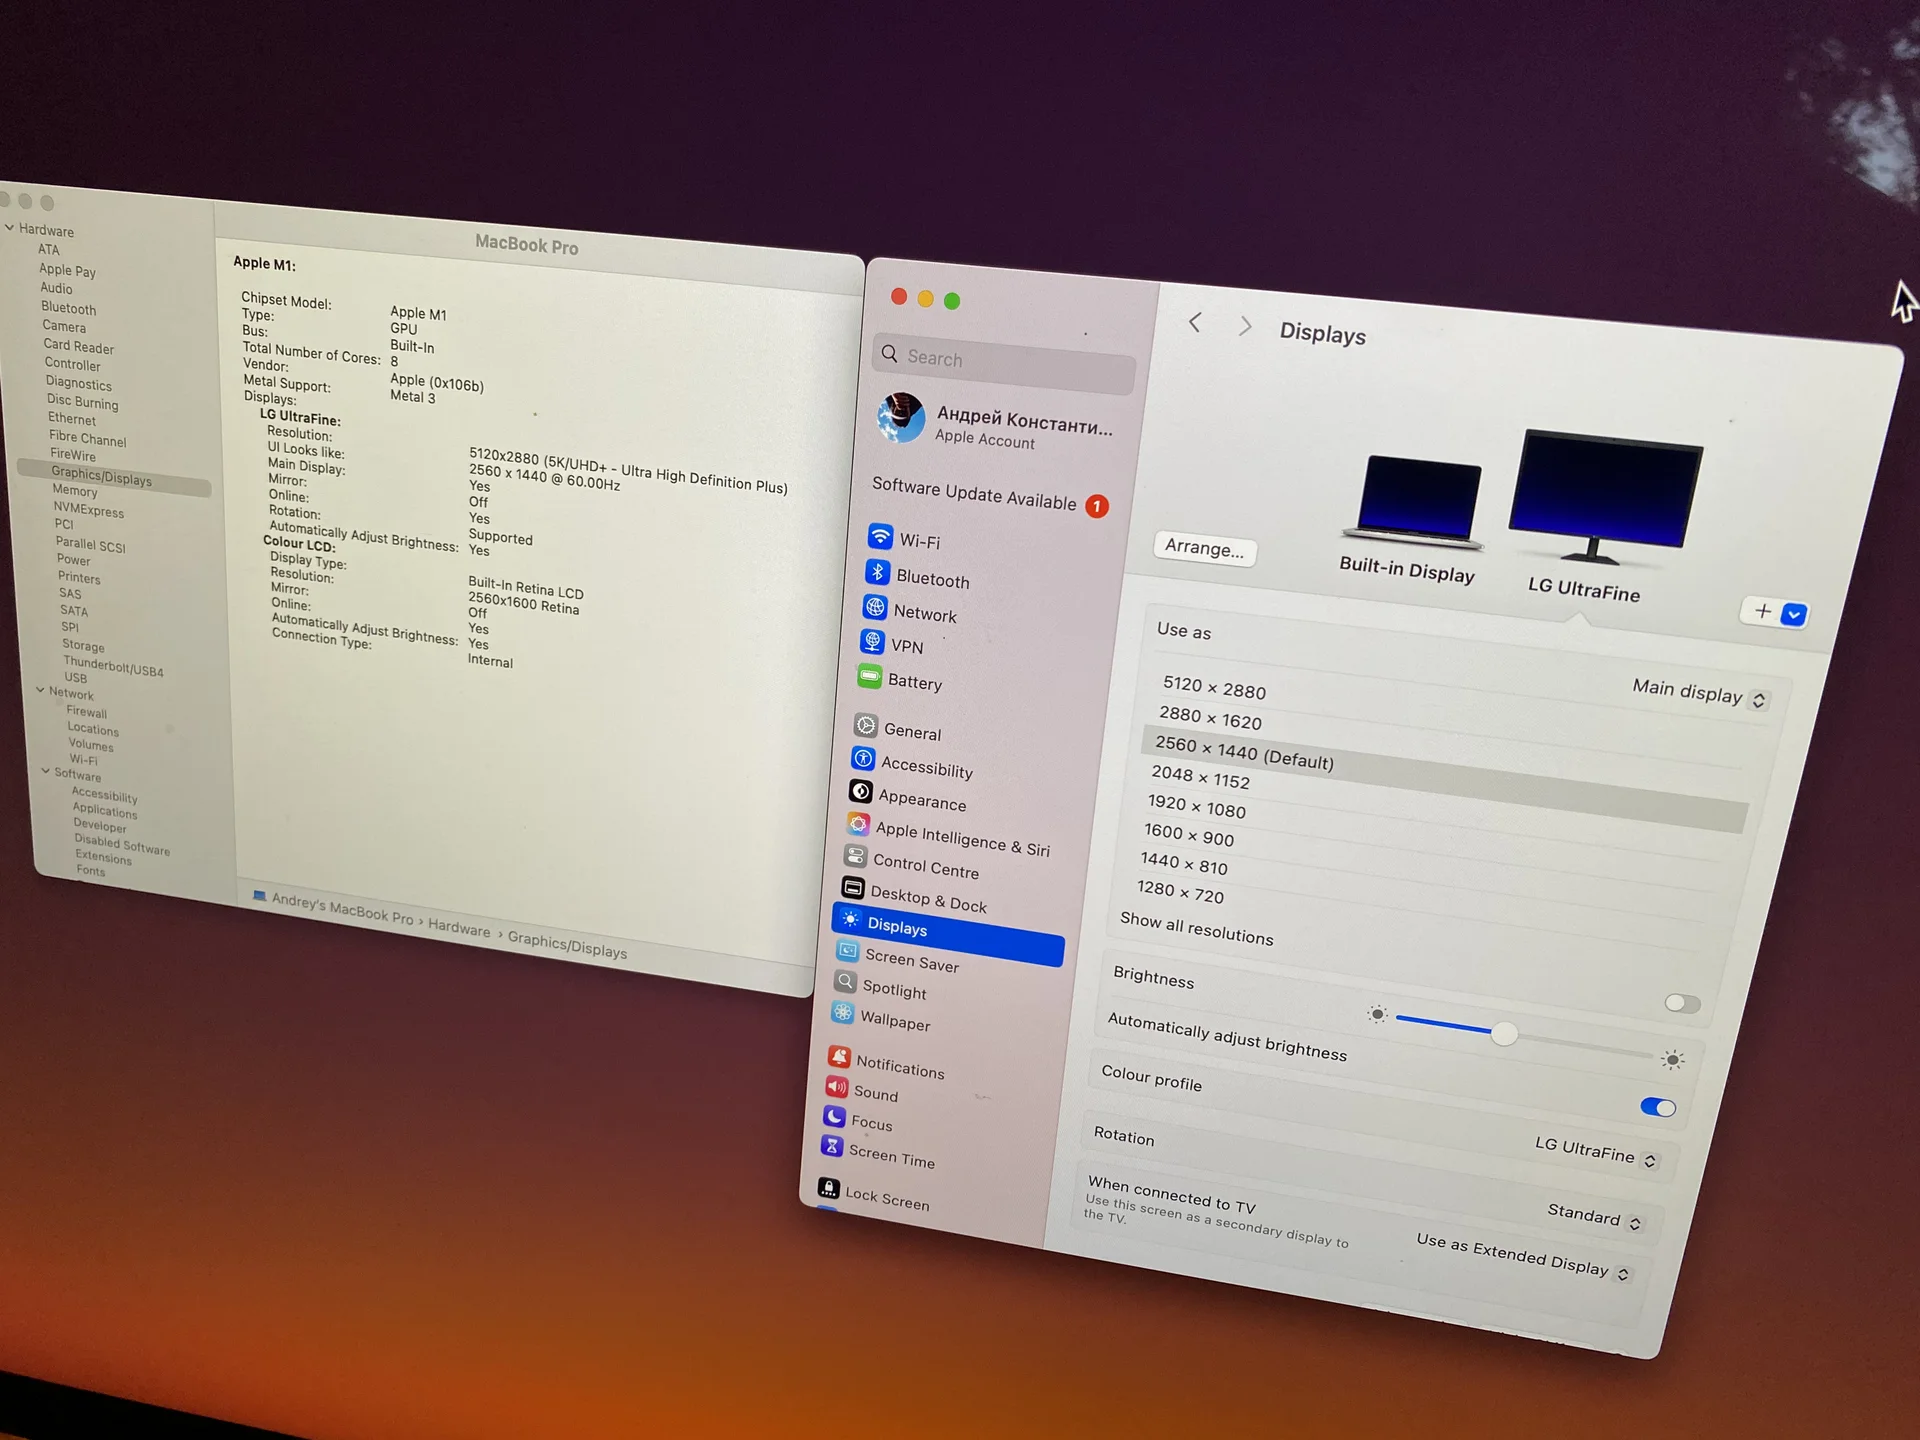Select Thunderbolt/USB4 in System Information sidebar

point(113,666)
